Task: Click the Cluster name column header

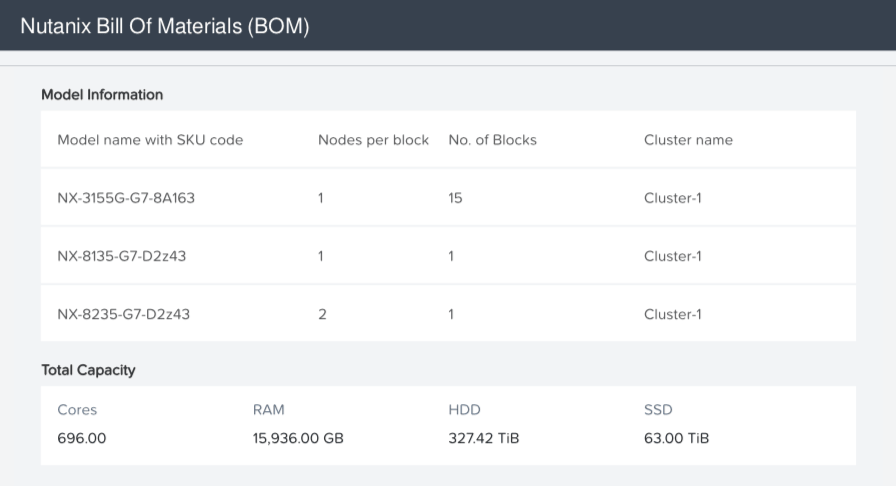Action: [x=688, y=140]
